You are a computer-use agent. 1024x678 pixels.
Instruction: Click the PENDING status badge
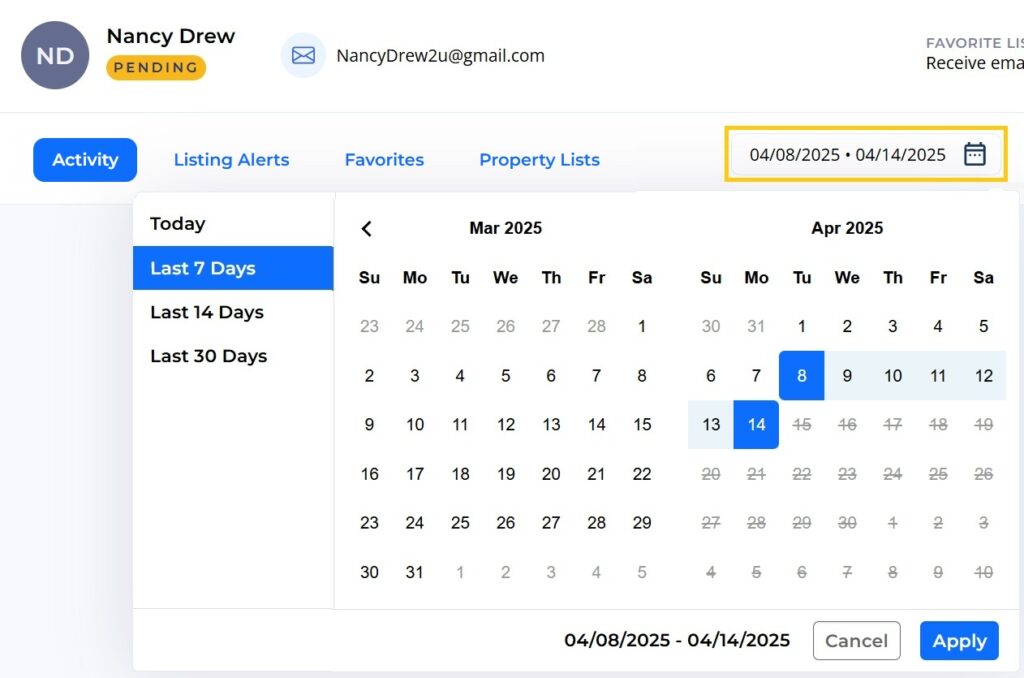(156, 68)
